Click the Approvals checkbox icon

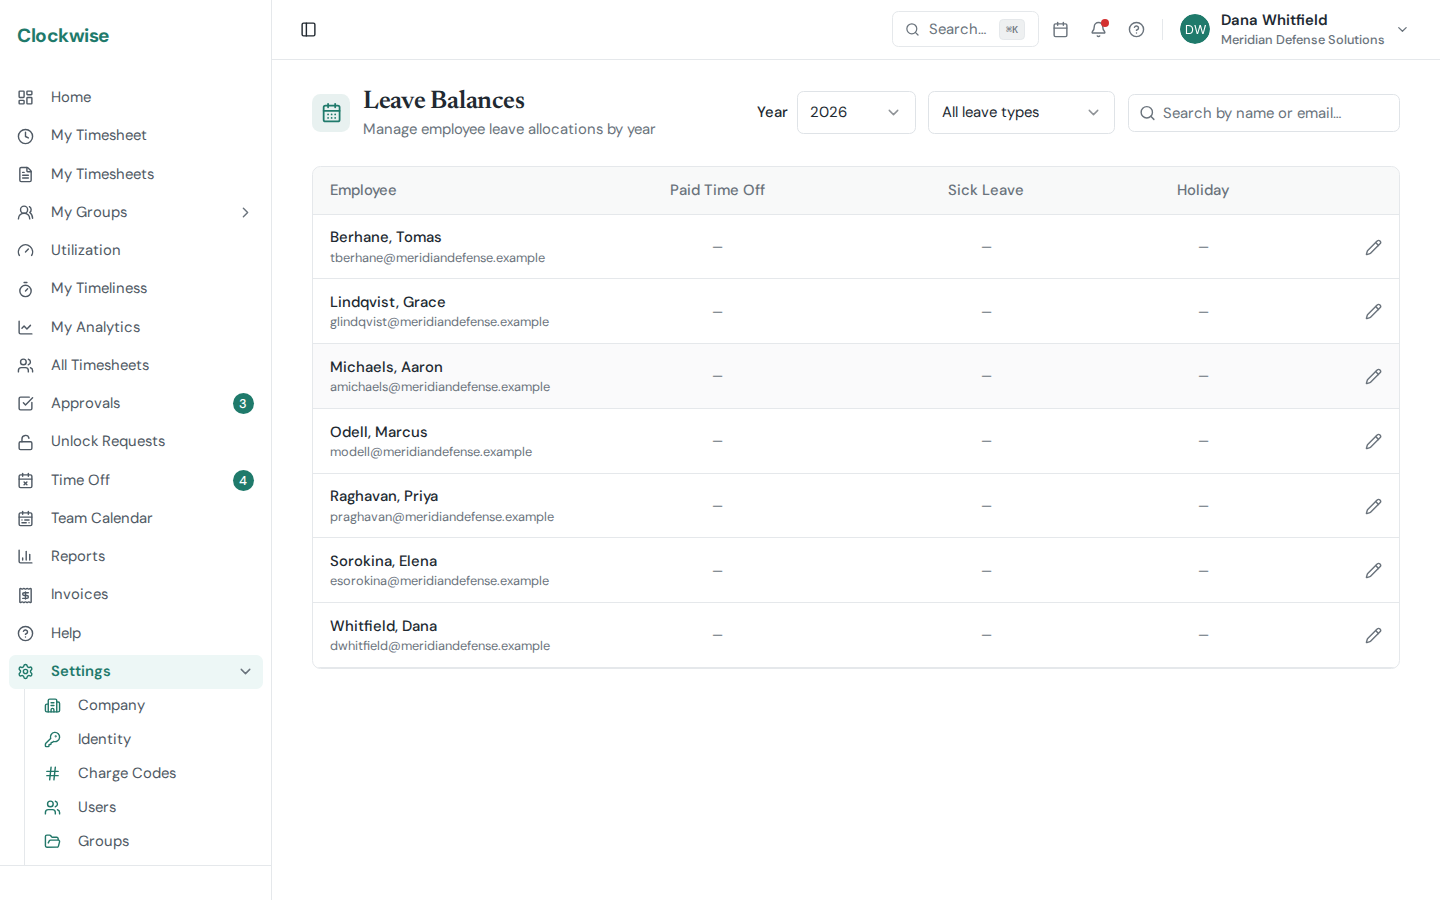coord(26,403)
